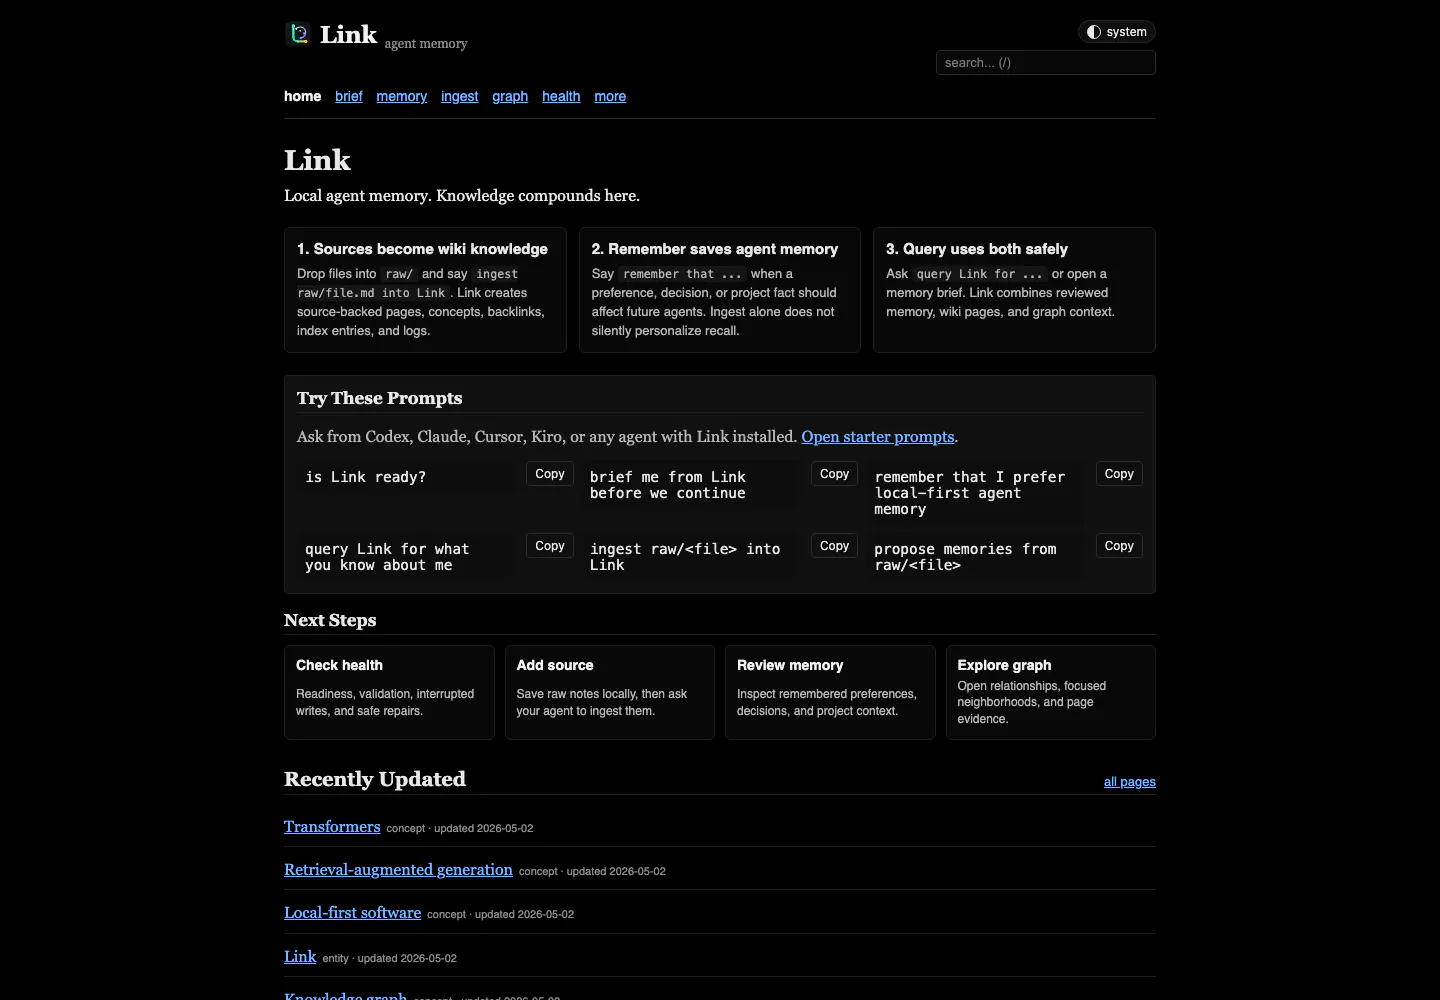Viewport: 1440px width, 1000px height.
Task: Open the Link entity page
Action: [300, 957]
